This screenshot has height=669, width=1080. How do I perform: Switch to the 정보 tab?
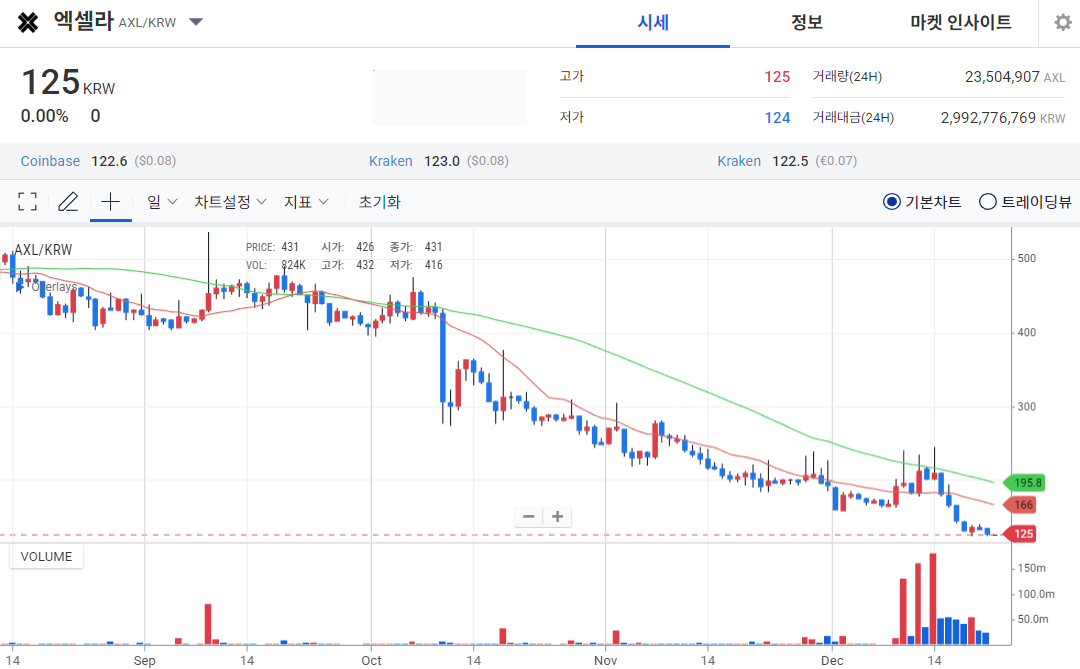[x=806, y=22]
